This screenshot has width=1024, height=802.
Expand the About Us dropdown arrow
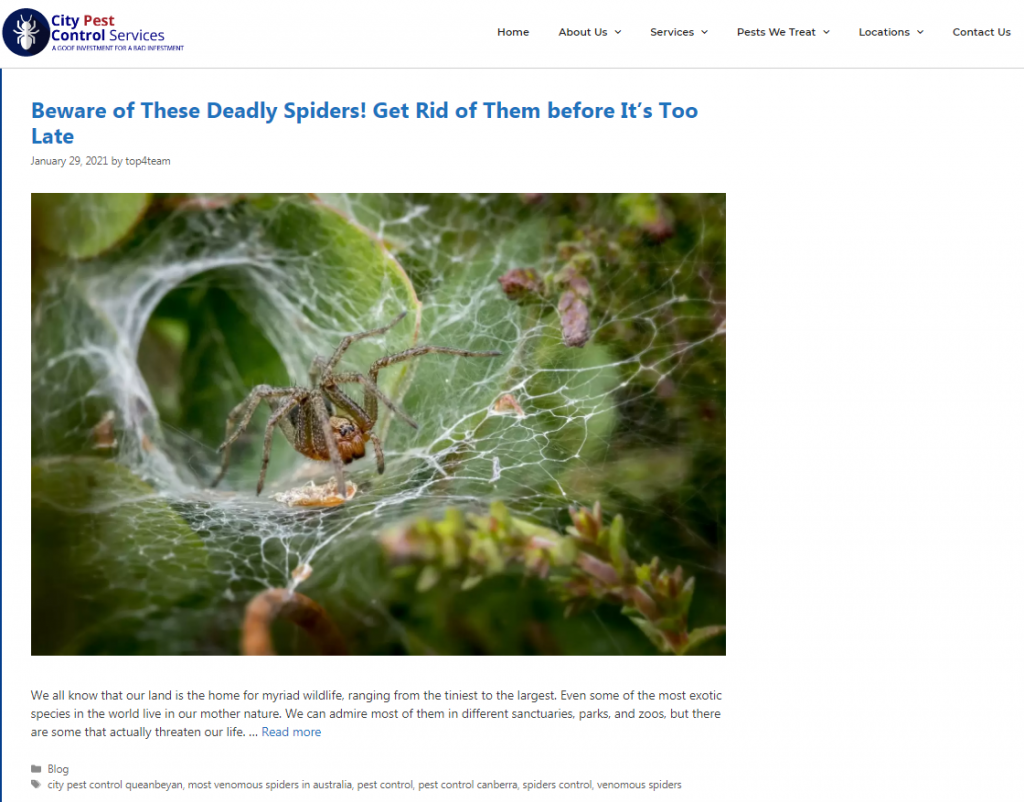(x=618, y=32)
